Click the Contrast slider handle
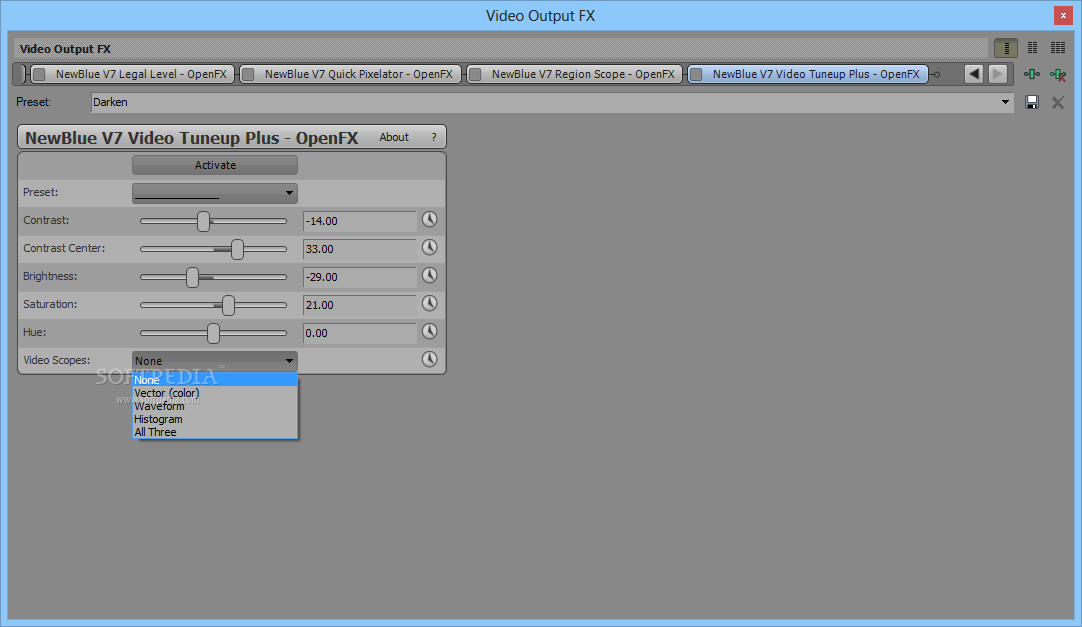This screenshot has width=1082, height=627. [203, 221]
